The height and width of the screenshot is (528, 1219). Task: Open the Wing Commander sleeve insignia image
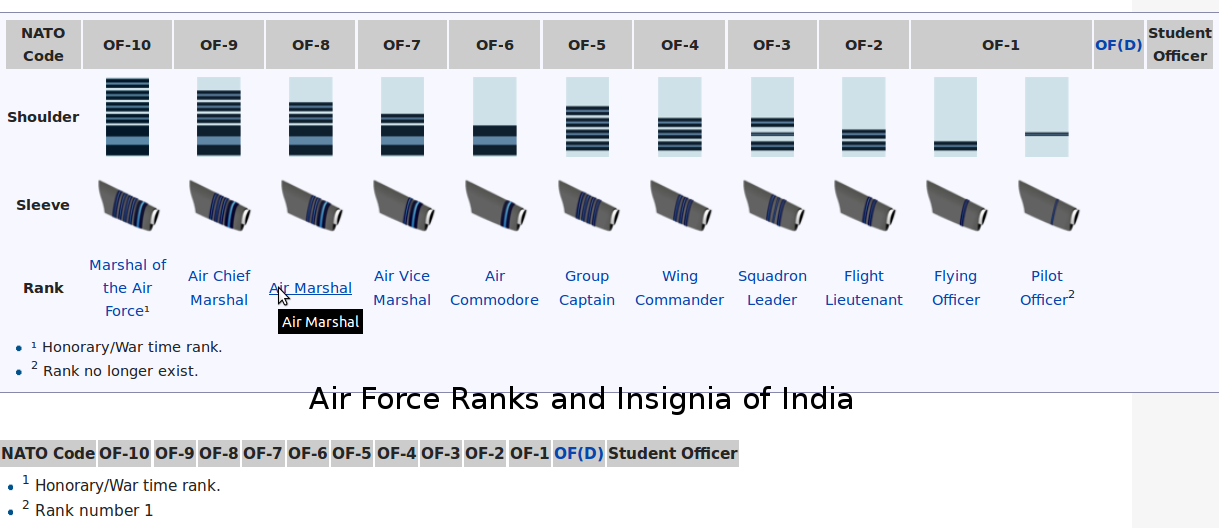click(x=680, y=205)
